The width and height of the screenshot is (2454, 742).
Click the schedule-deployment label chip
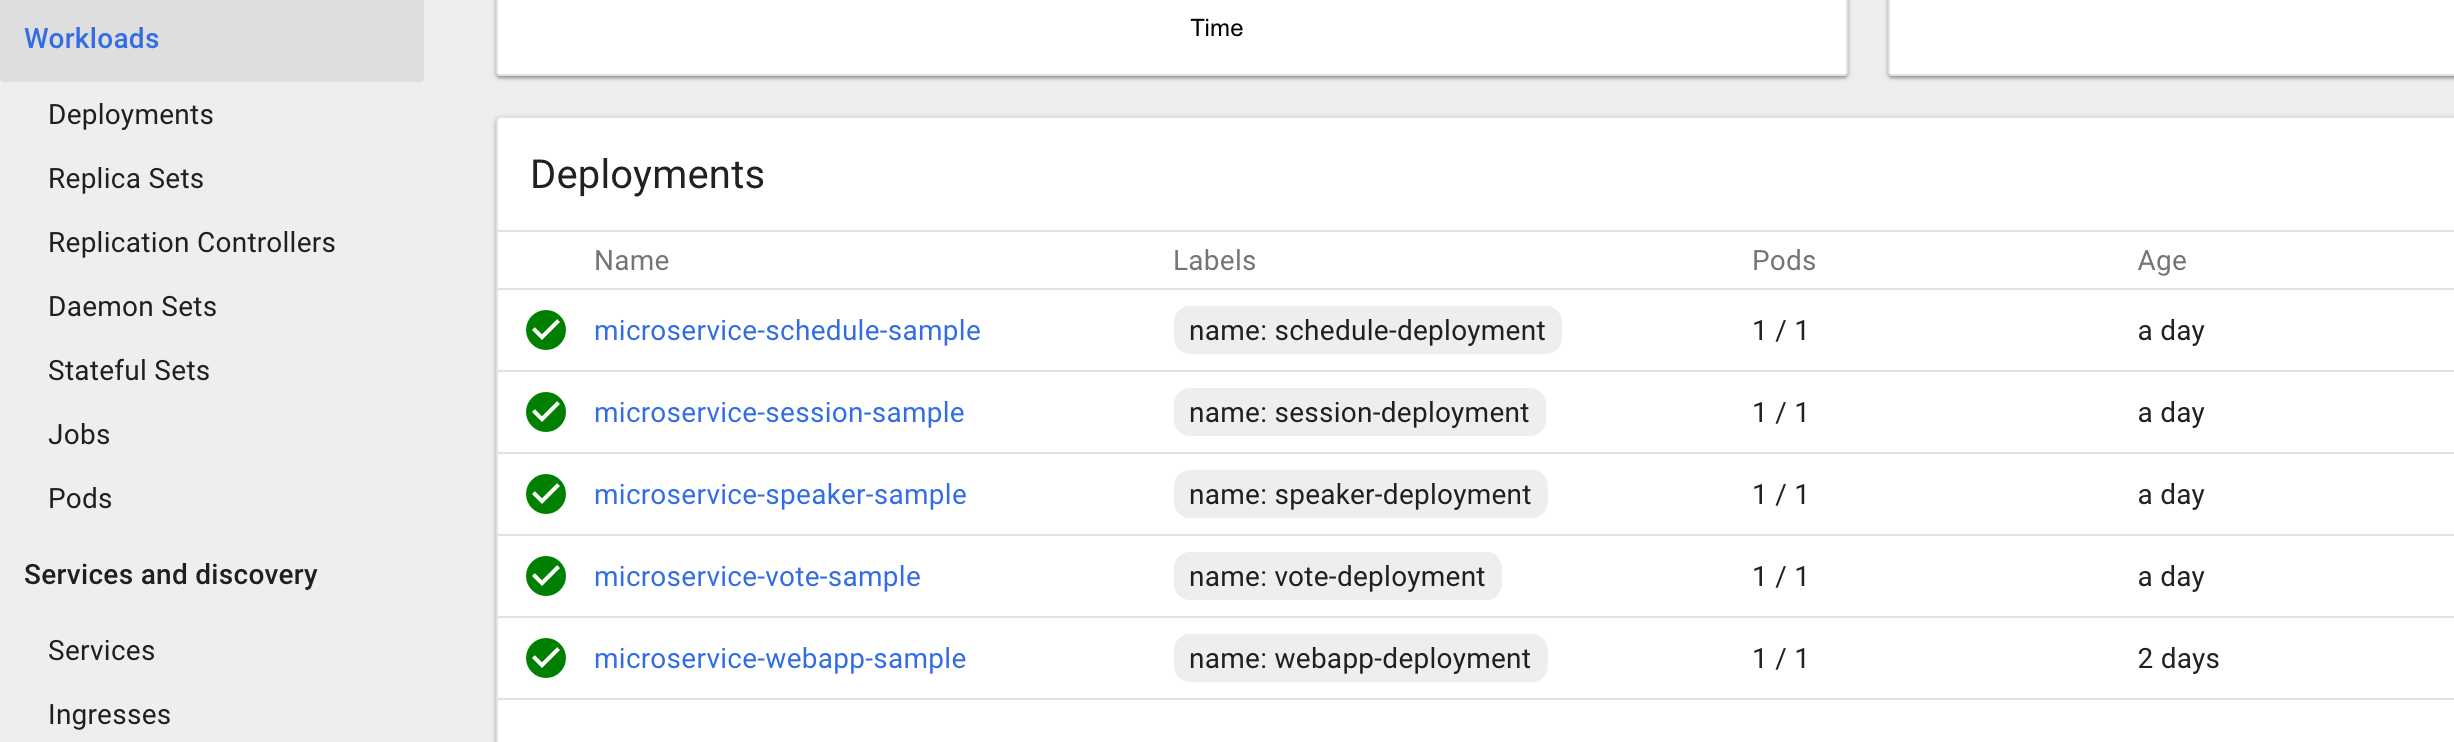point(1366,330)
